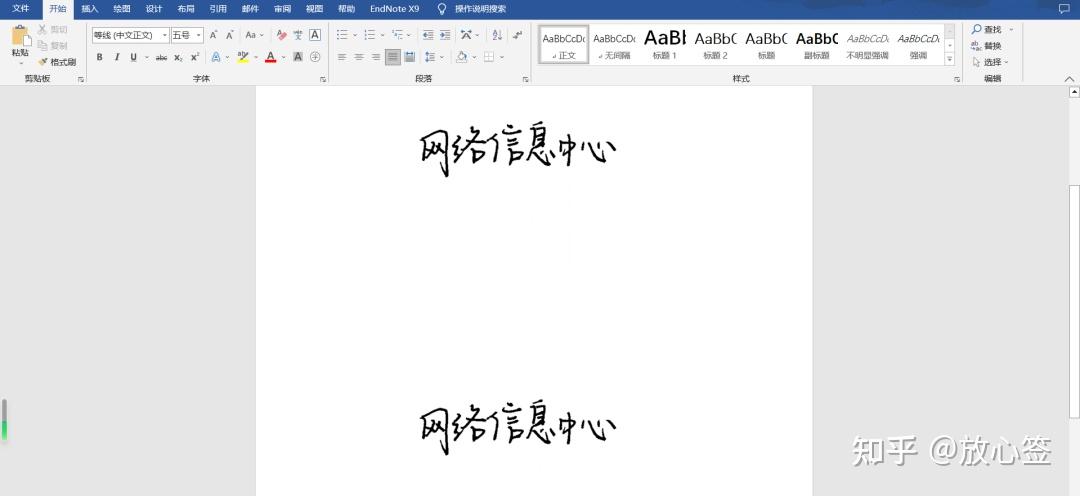Click the align left icon
This screenshot has height=496, width=1080.
tap(342, 57)
